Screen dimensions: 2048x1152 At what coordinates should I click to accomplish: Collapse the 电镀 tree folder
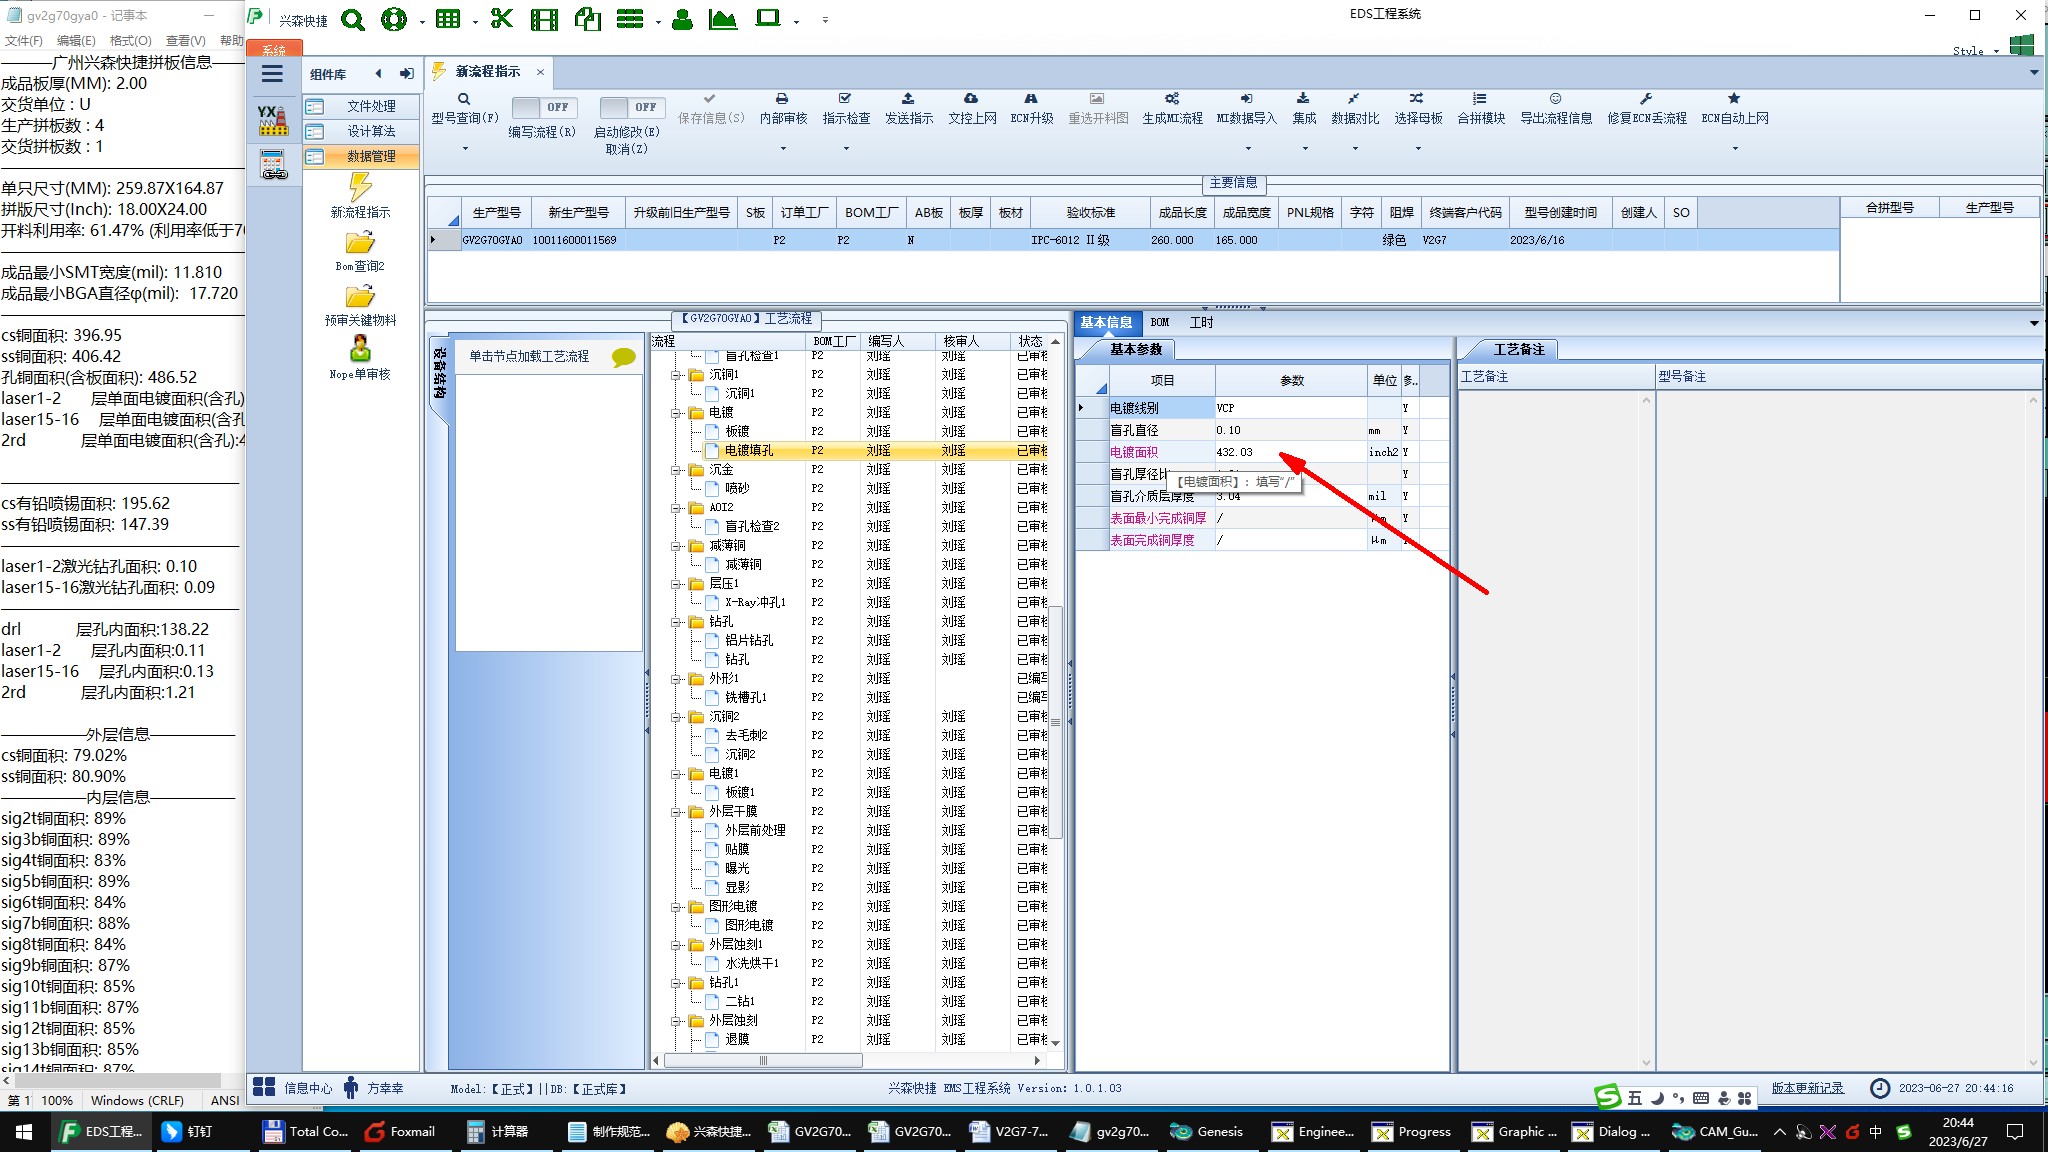(x=677, y=413)
